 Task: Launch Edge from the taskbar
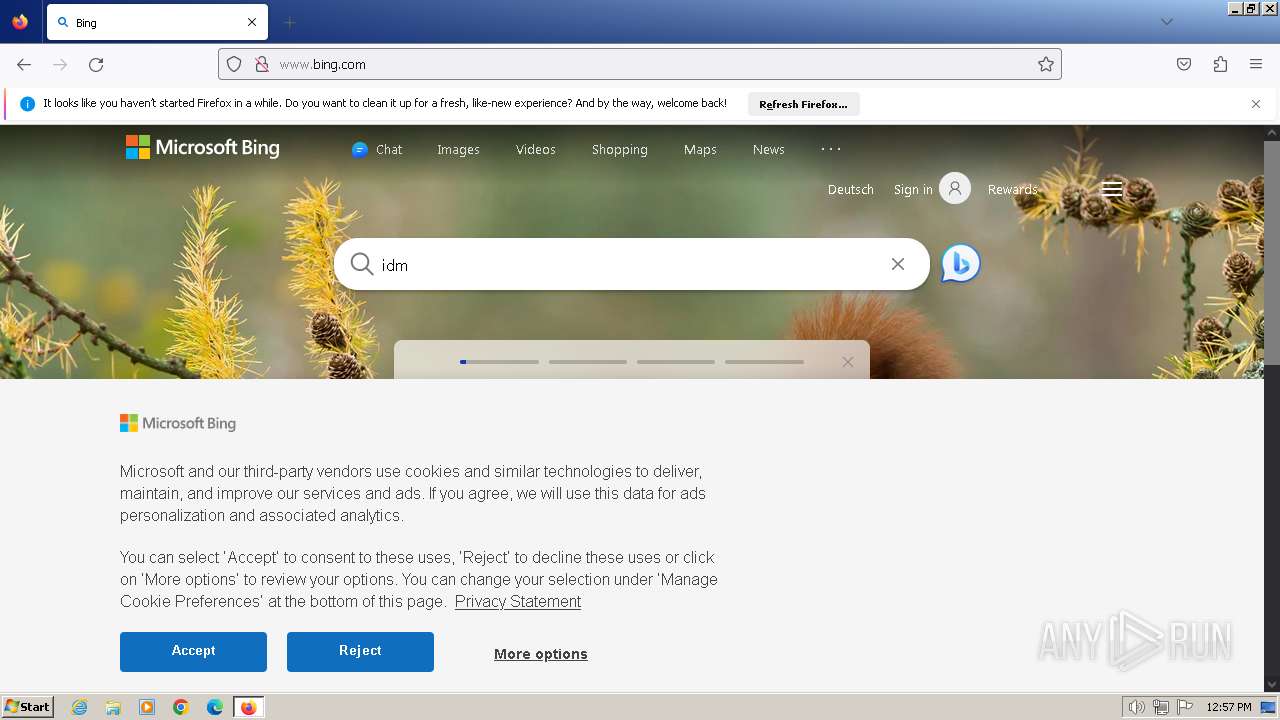[215, 707]
